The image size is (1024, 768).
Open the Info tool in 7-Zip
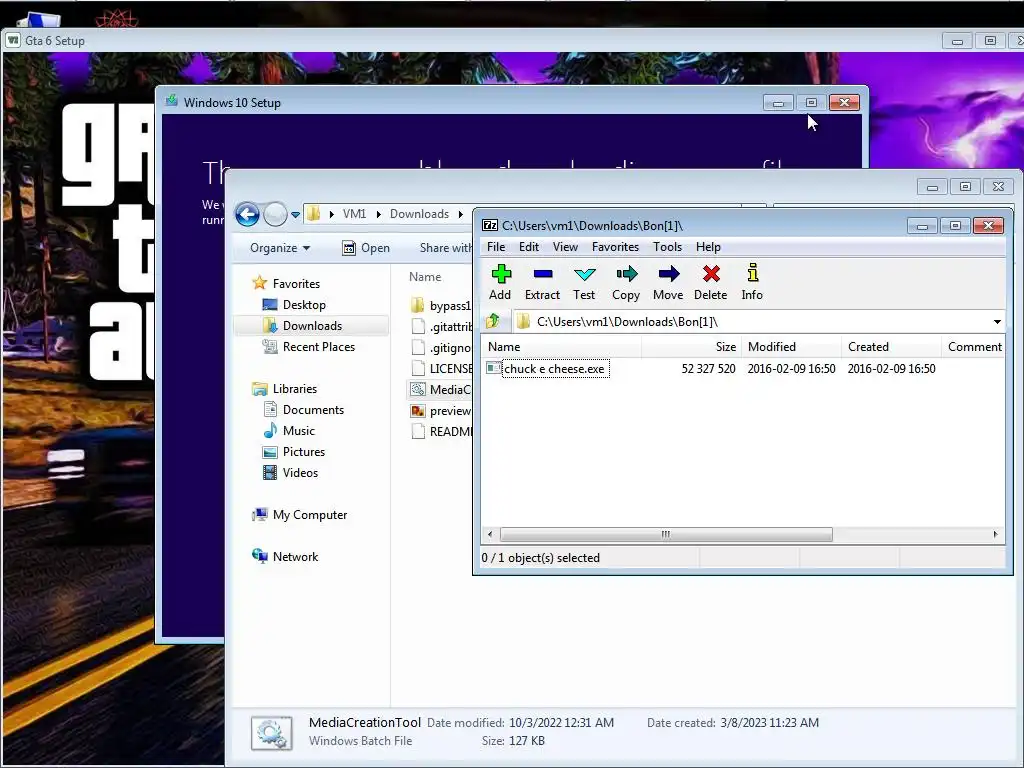pos(752,282)
